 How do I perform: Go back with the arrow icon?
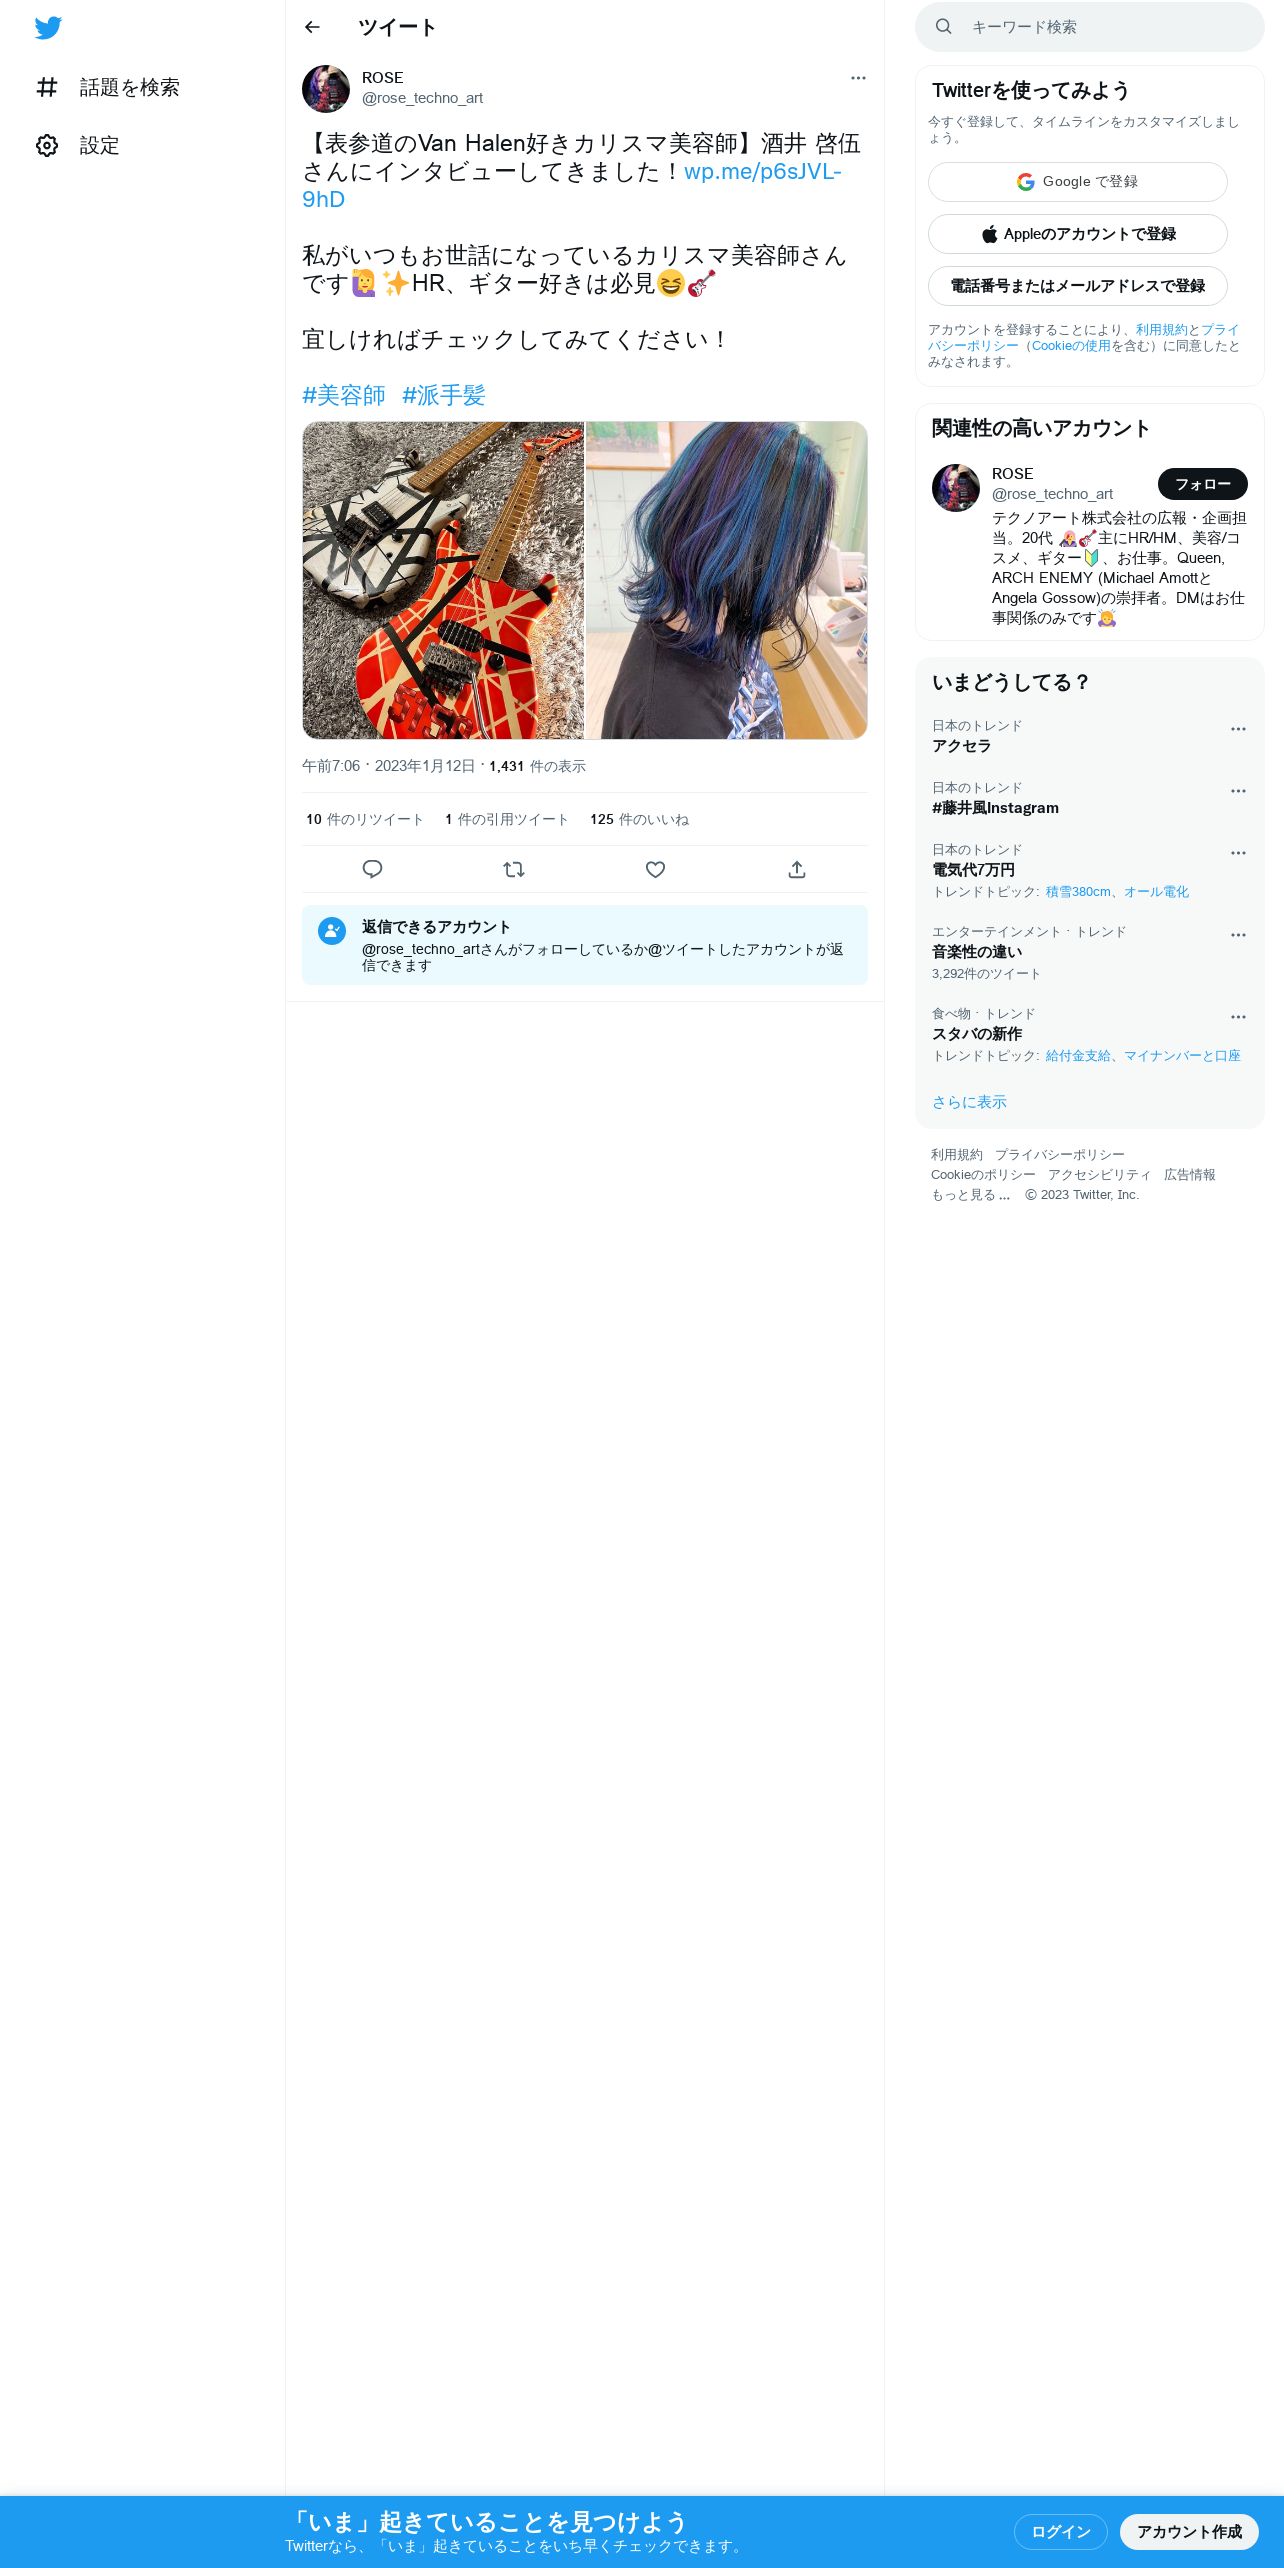point(312,27)
